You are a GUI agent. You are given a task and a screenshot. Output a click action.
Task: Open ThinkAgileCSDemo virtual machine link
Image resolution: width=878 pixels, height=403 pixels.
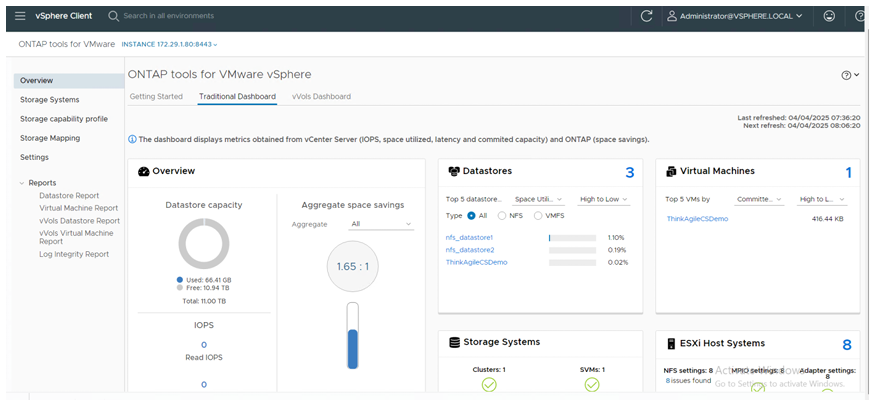click(697, 219)
